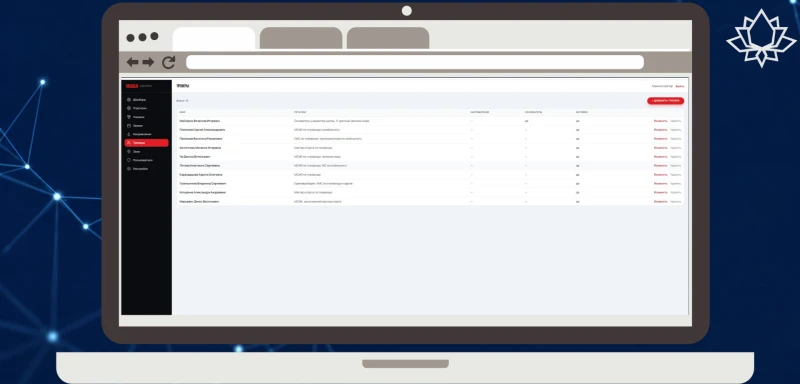Switch to the second browser tab
800x384 pixels.
pyautogui.click(x=301, y=38)
